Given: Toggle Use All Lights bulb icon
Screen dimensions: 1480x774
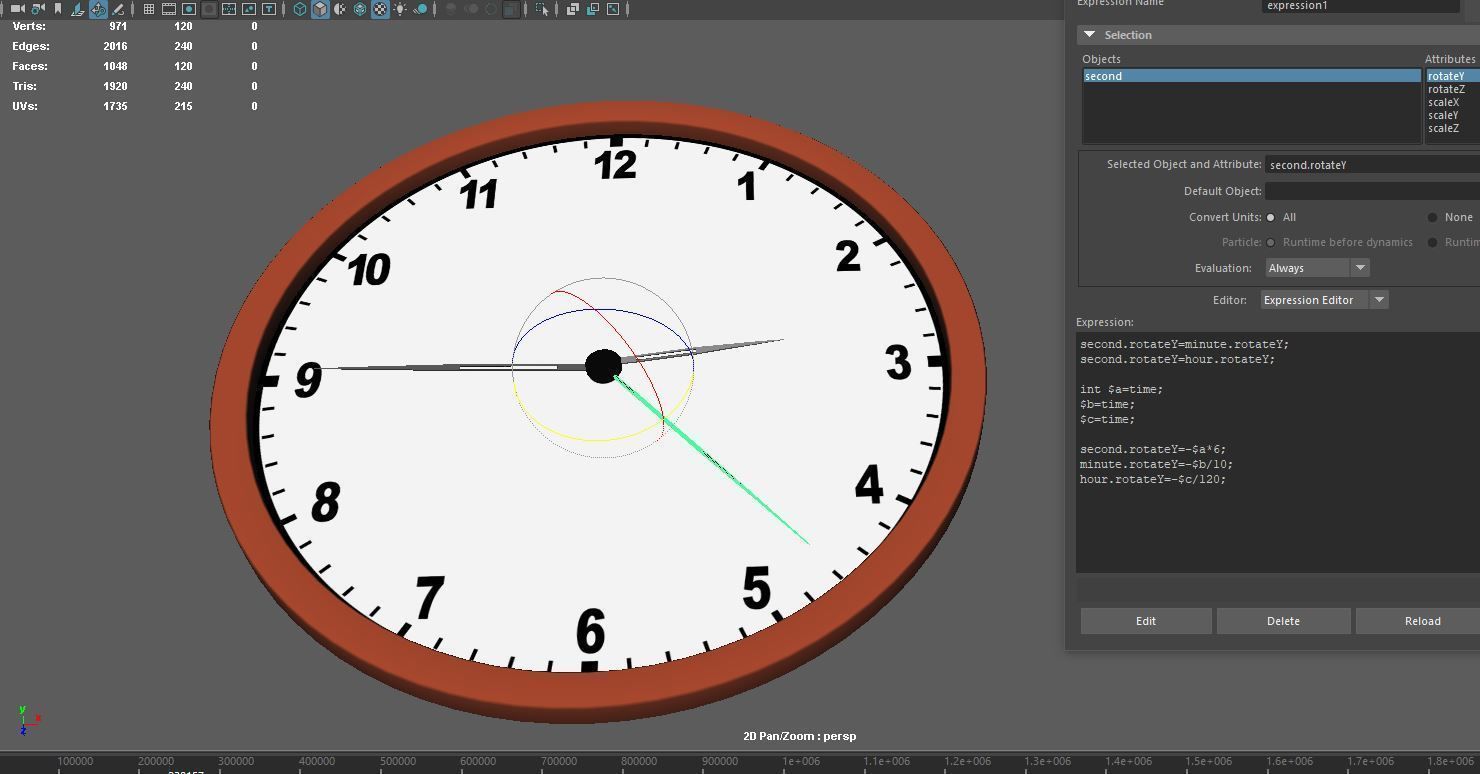Looking at the screenshot, I should 401,9.
